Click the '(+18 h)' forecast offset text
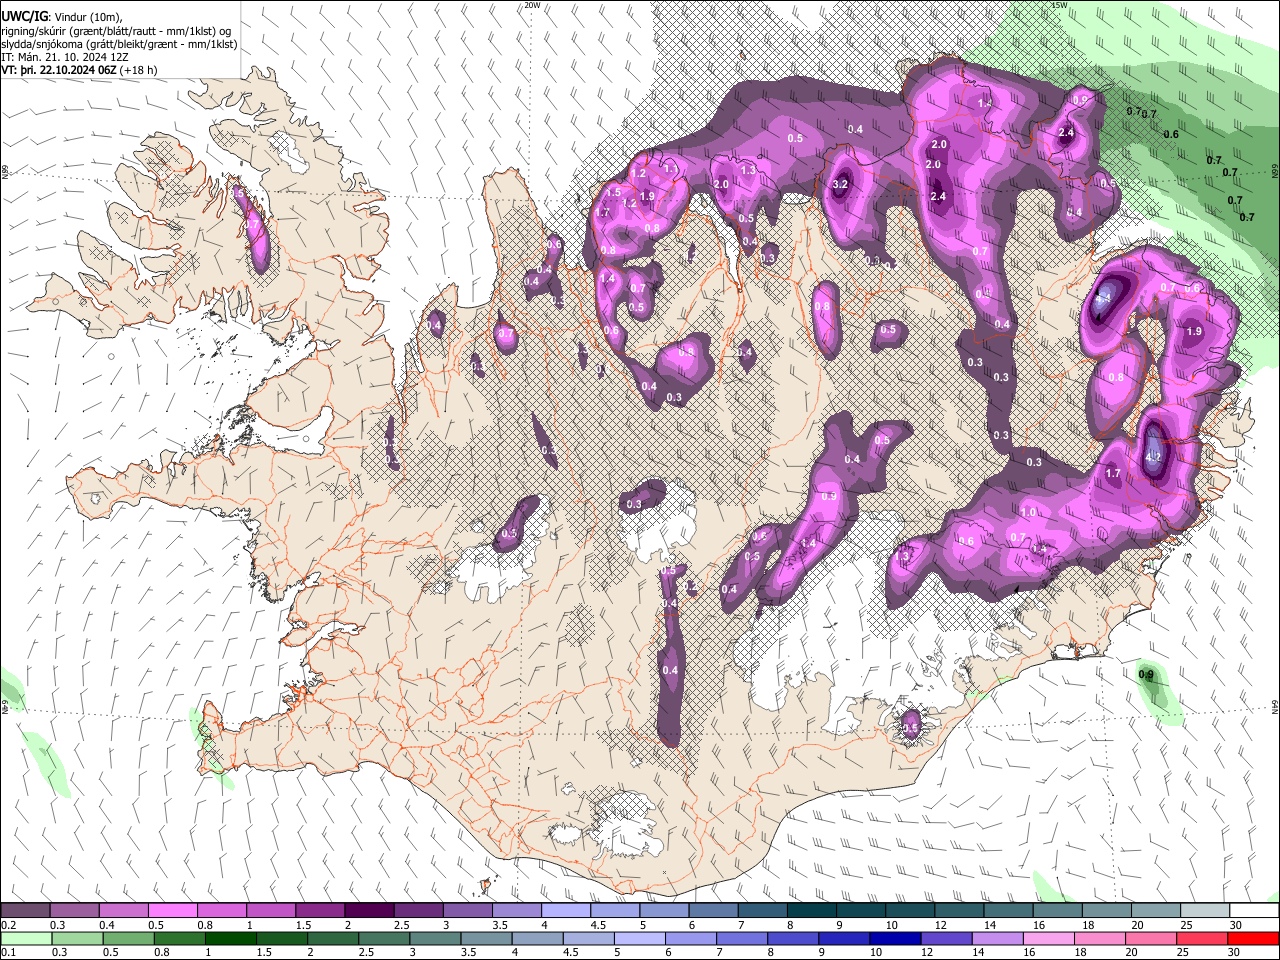This screenshot has height=960, width=1280. tap(138, 71)
